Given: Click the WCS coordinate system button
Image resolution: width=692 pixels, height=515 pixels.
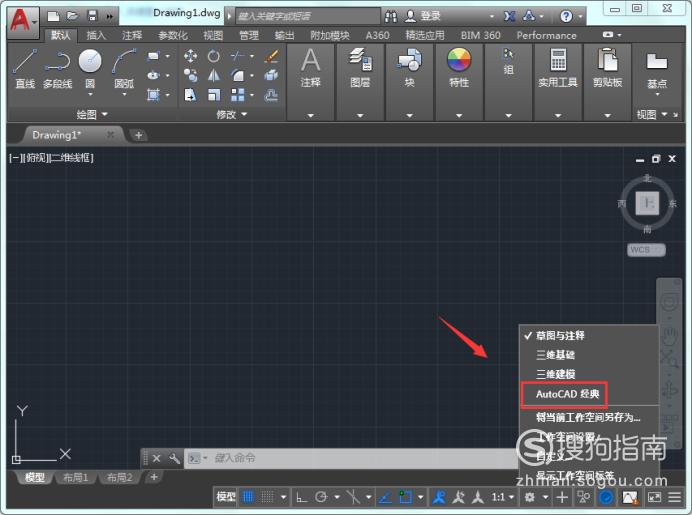Looking at the screenshot, I should pyautogui.click(x=646, y=250).
